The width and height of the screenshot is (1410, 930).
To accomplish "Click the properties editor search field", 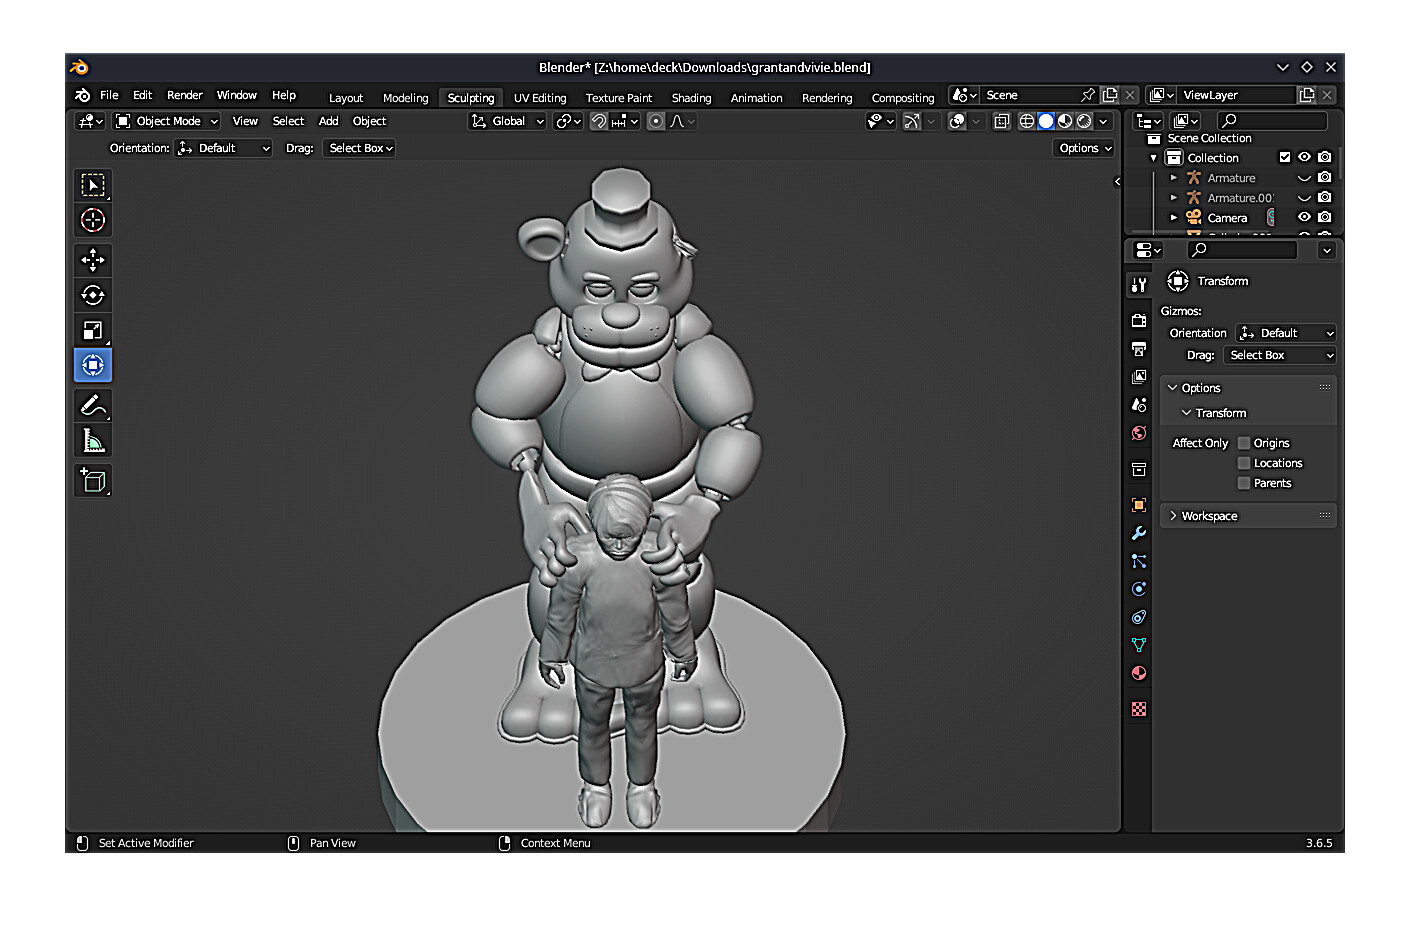I will coord(1242,250).
